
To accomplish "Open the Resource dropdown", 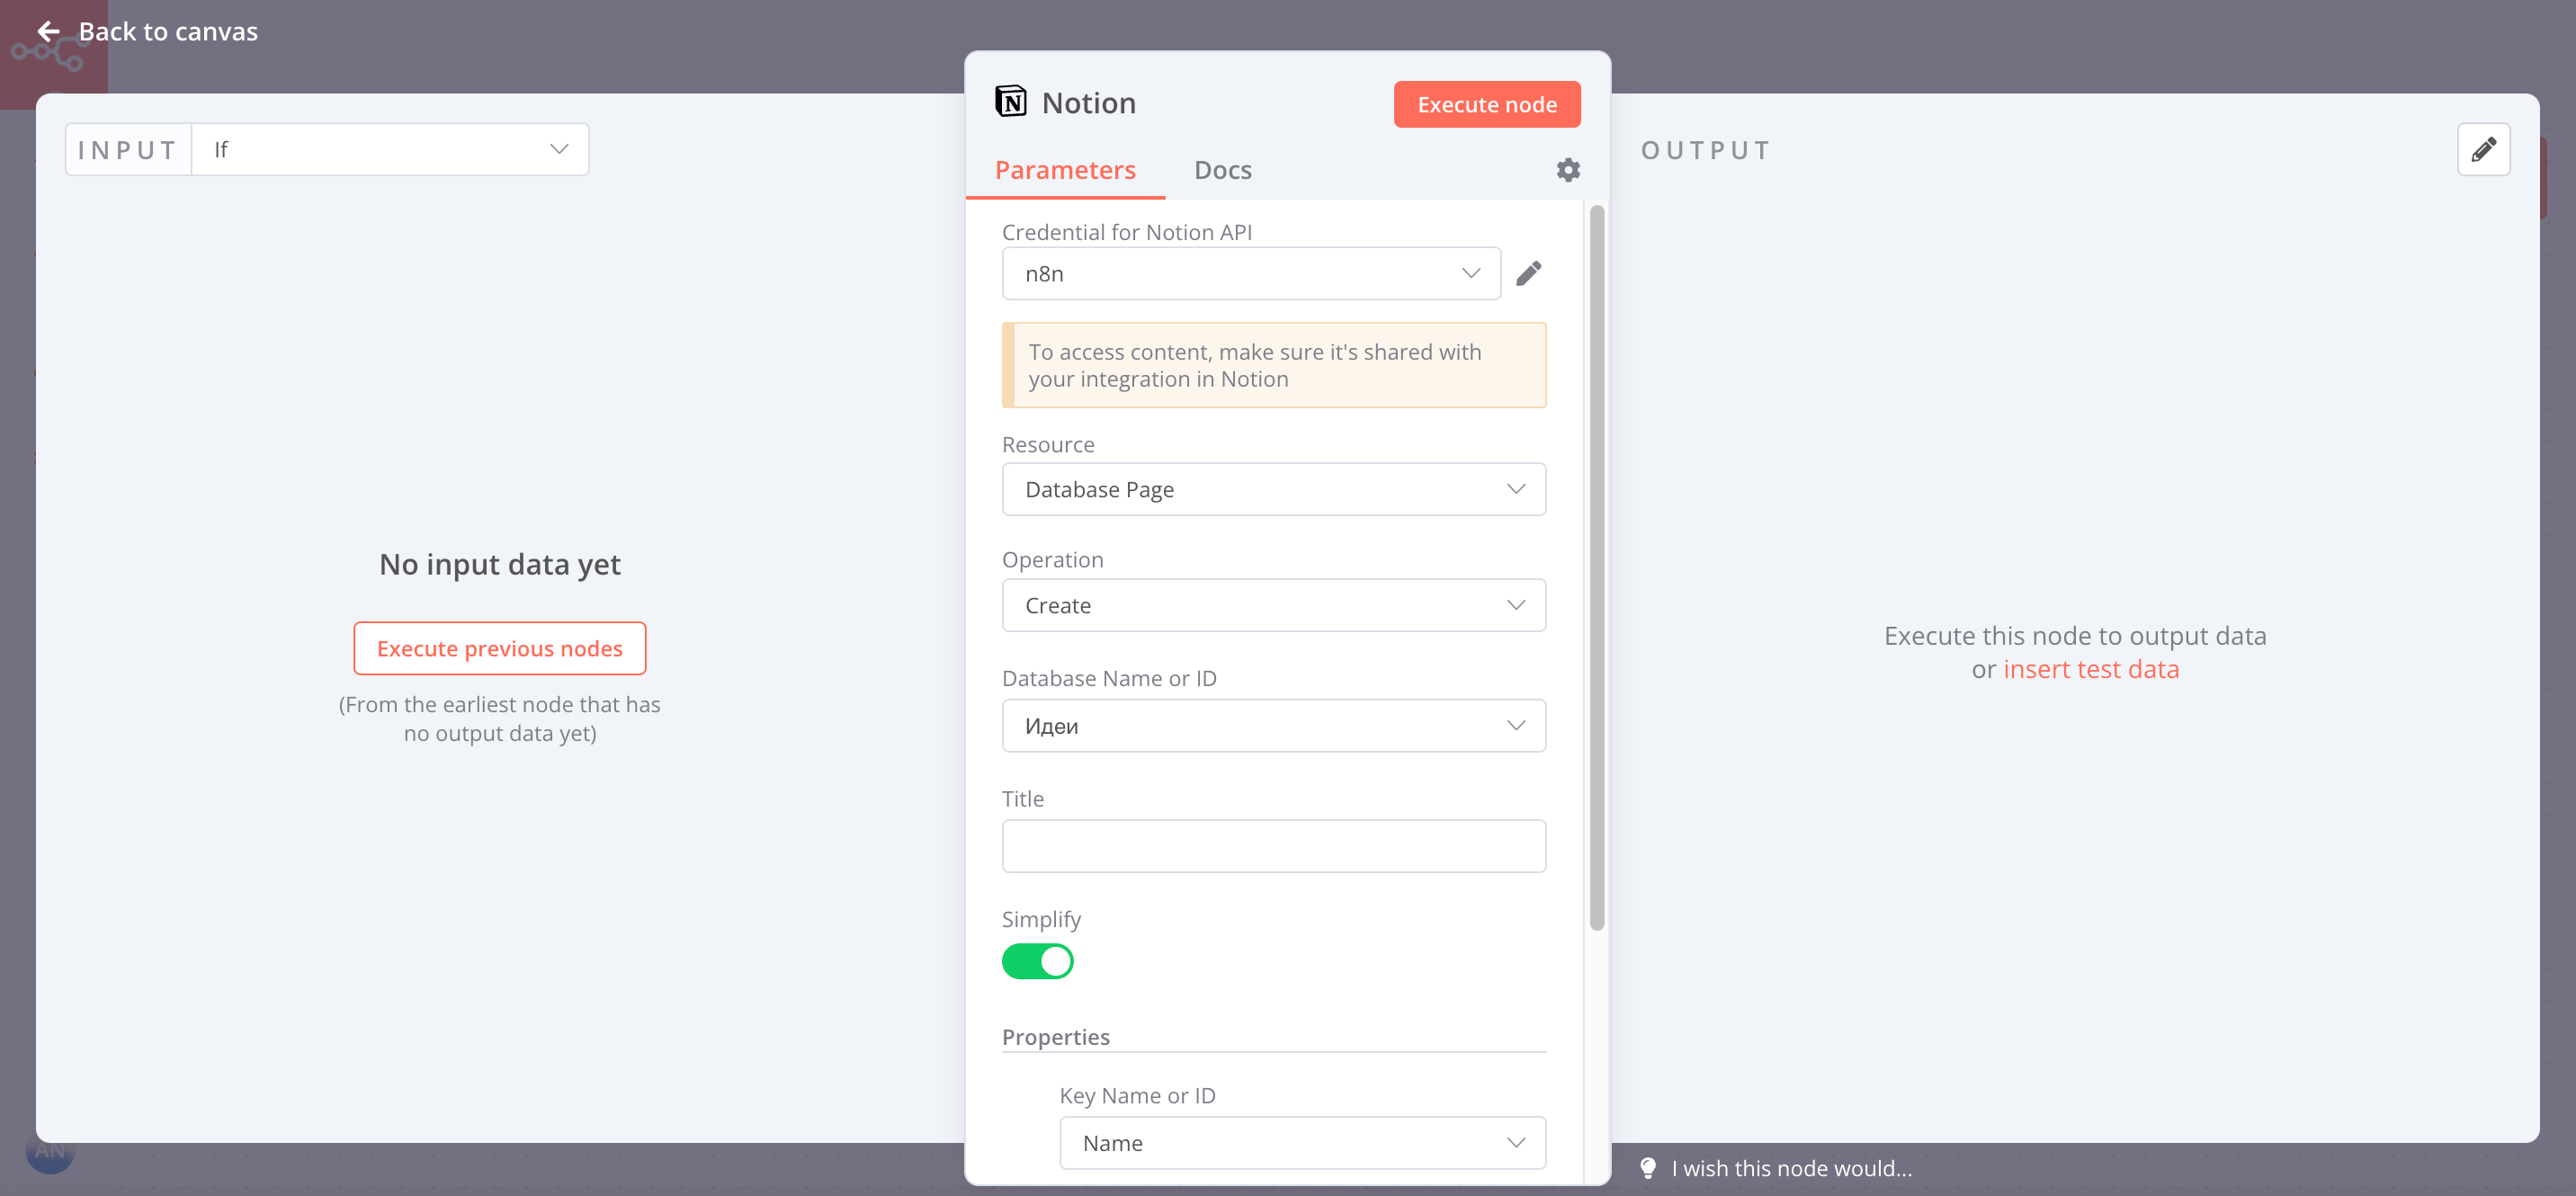I will (x=1273, y=489).
